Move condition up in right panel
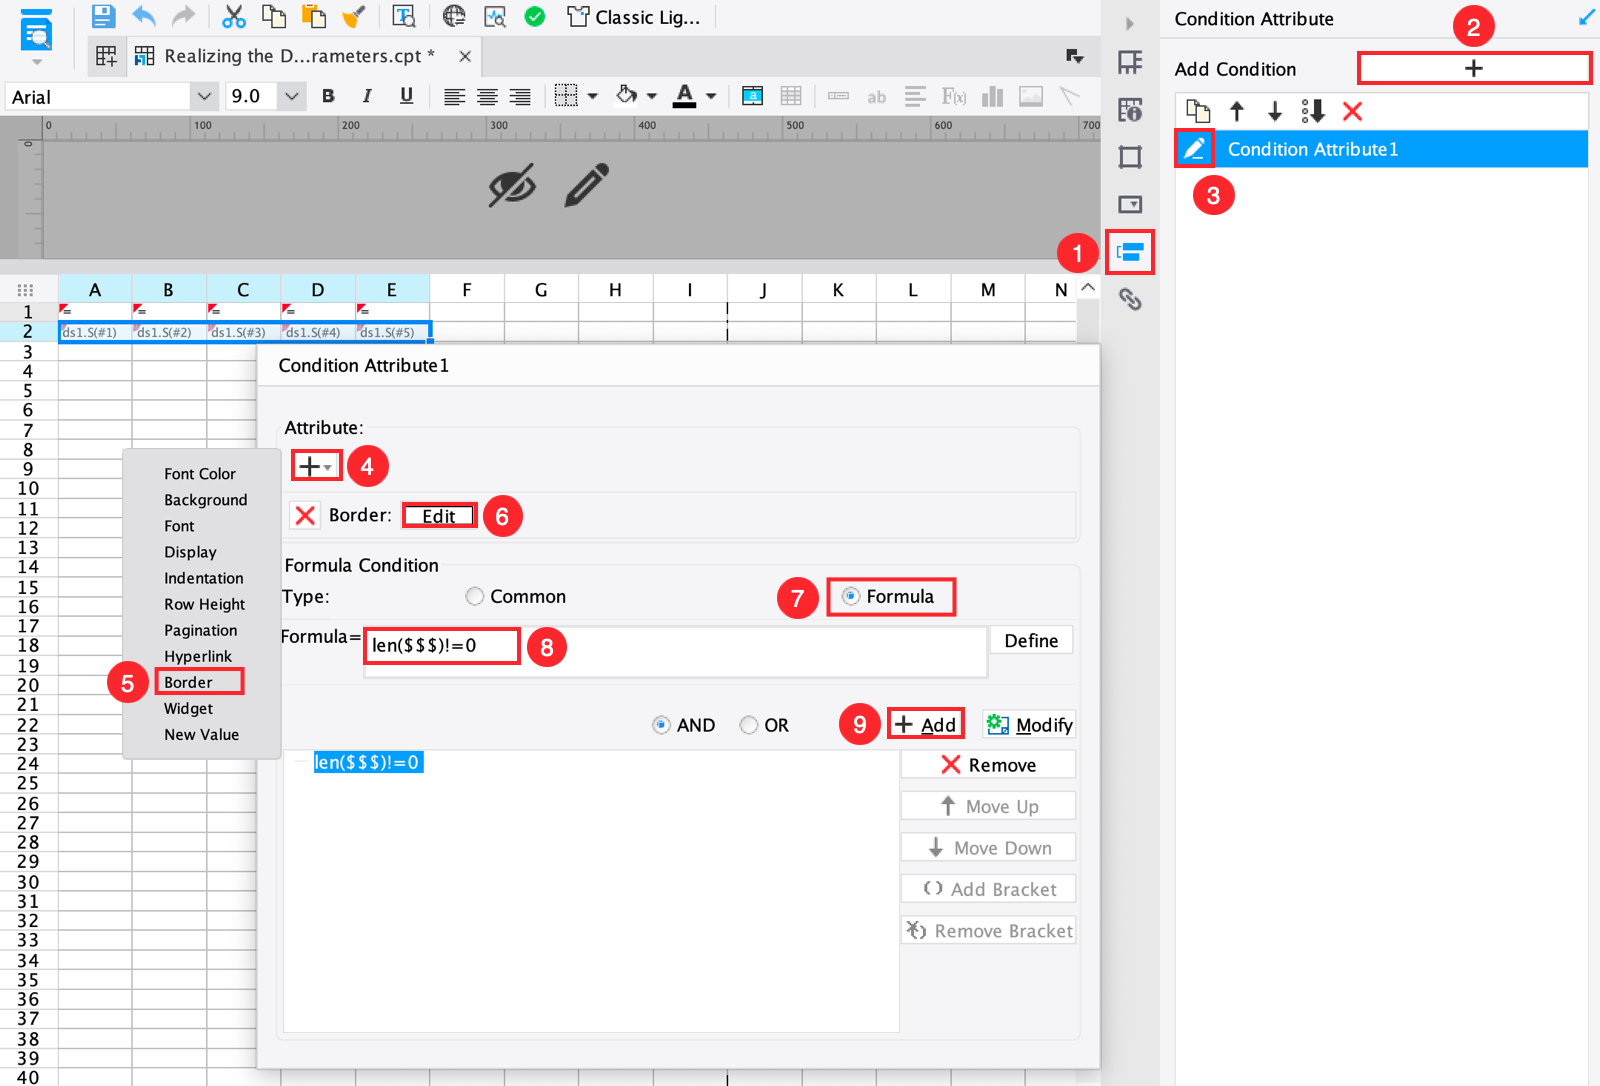This screenshot has width=1600, height=1086. point(1237,111)
